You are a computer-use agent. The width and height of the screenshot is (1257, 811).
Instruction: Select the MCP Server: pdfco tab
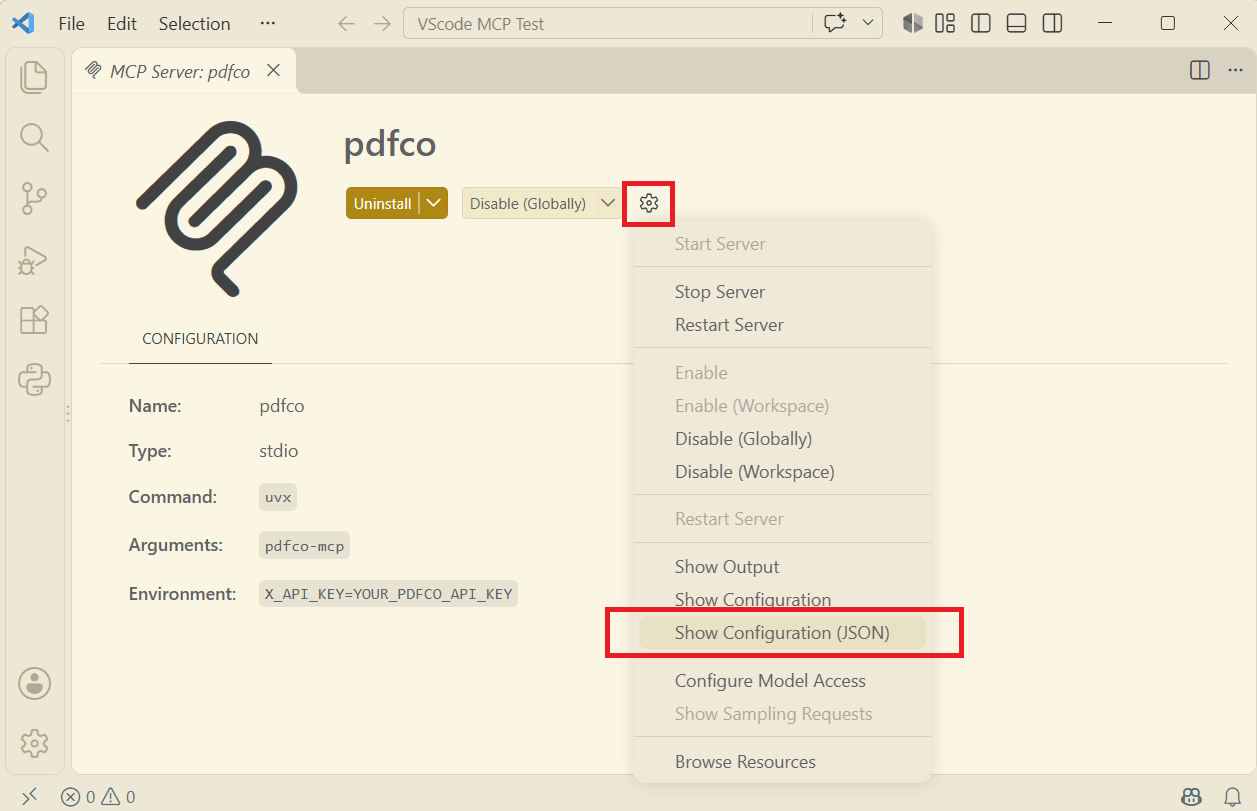[x=185, y=70]
